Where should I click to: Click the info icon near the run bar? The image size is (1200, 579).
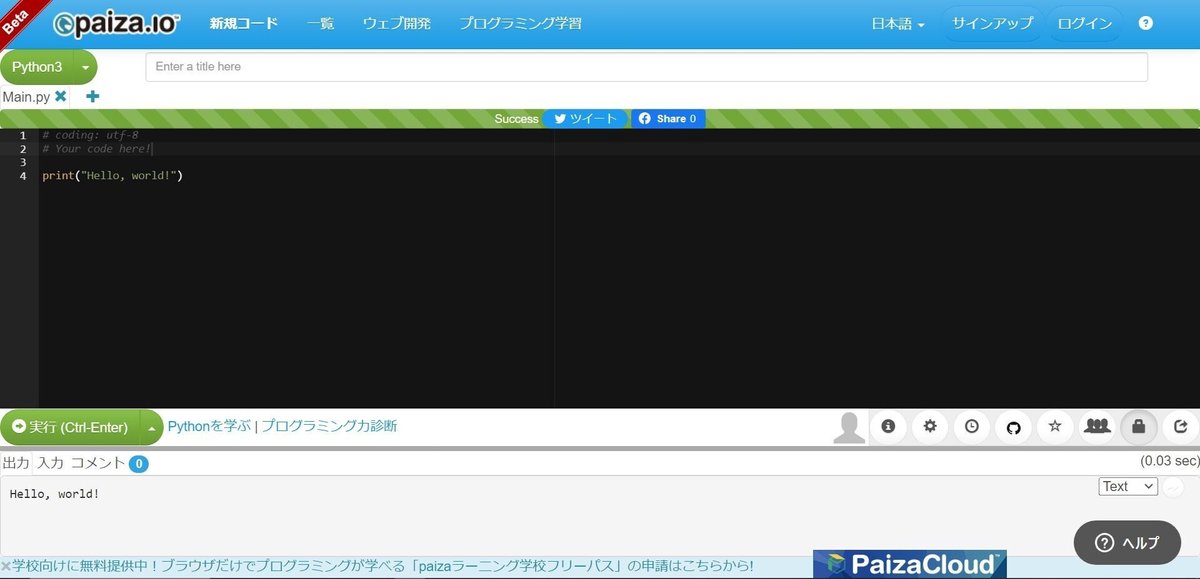click(888, 426)
